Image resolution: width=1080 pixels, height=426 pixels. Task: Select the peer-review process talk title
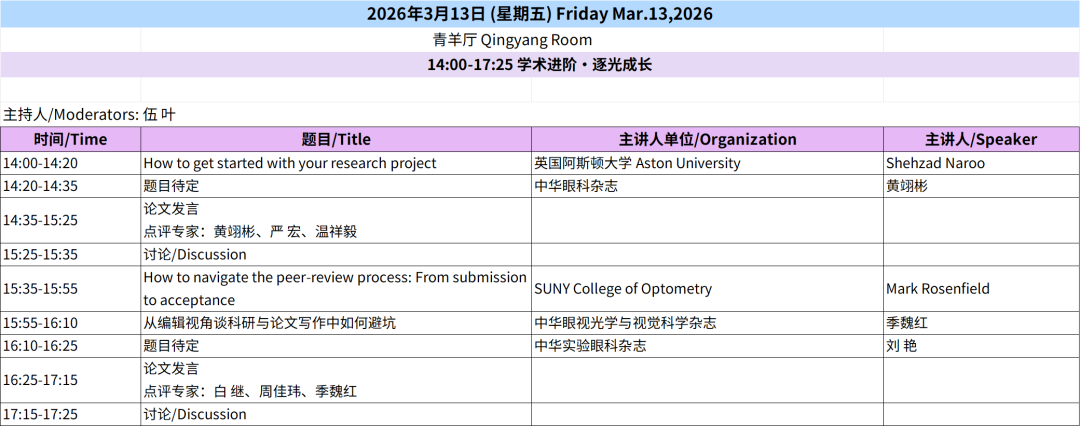(x=335, y=288)
